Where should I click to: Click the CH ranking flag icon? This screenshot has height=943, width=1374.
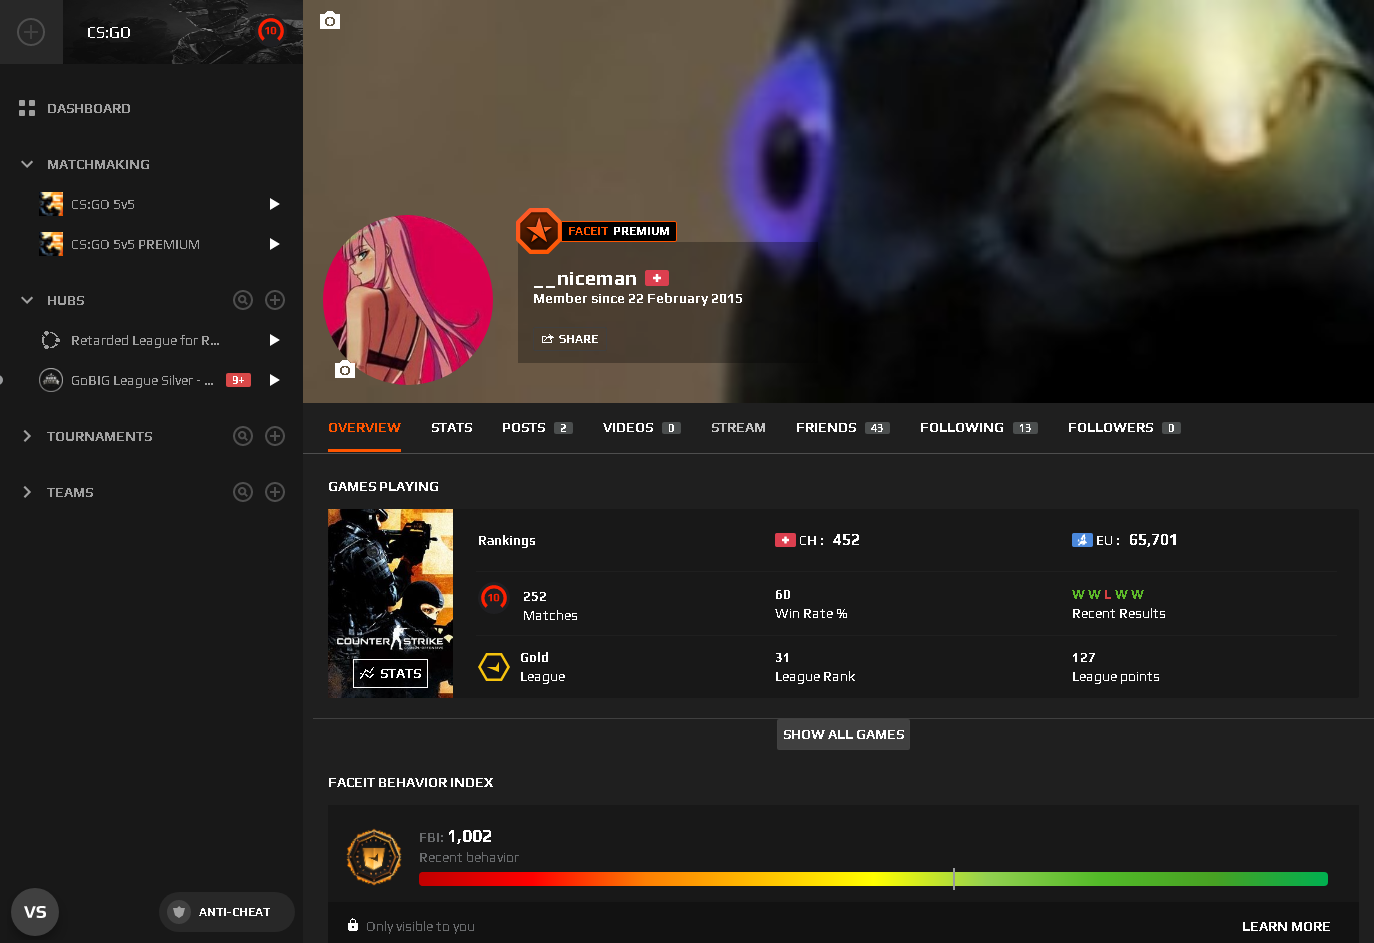click(x=785, y=540)
